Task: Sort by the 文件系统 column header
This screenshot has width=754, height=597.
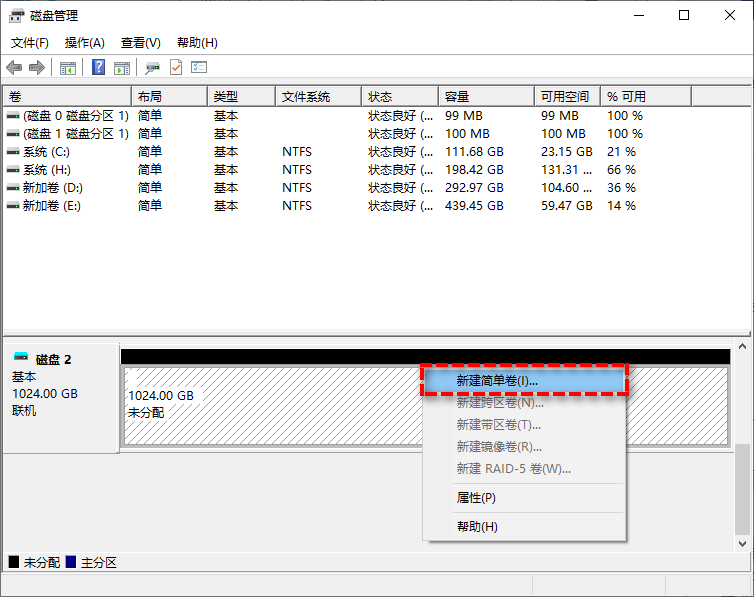Action: 319,97
